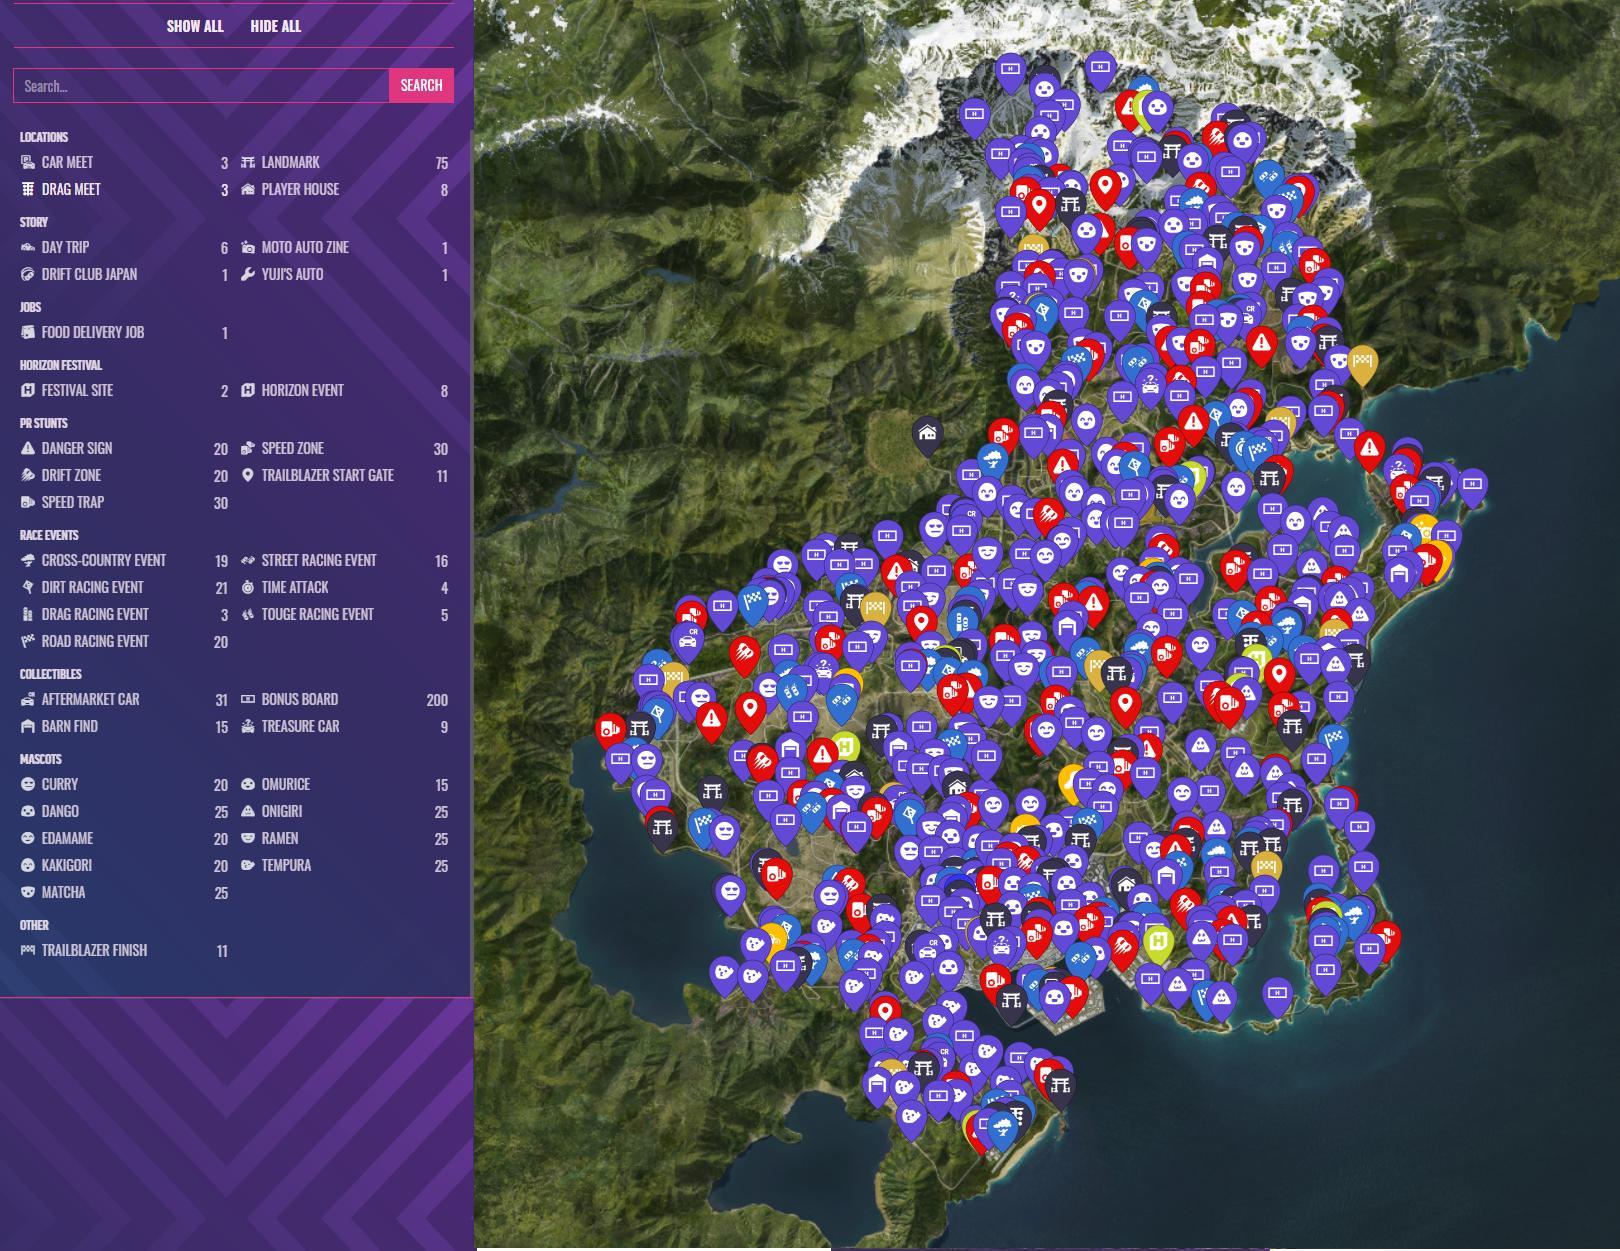This screenshot has width=1620, height=1251.
Task: Toggle Kakigori mascot markers
Action: [124, 865]
